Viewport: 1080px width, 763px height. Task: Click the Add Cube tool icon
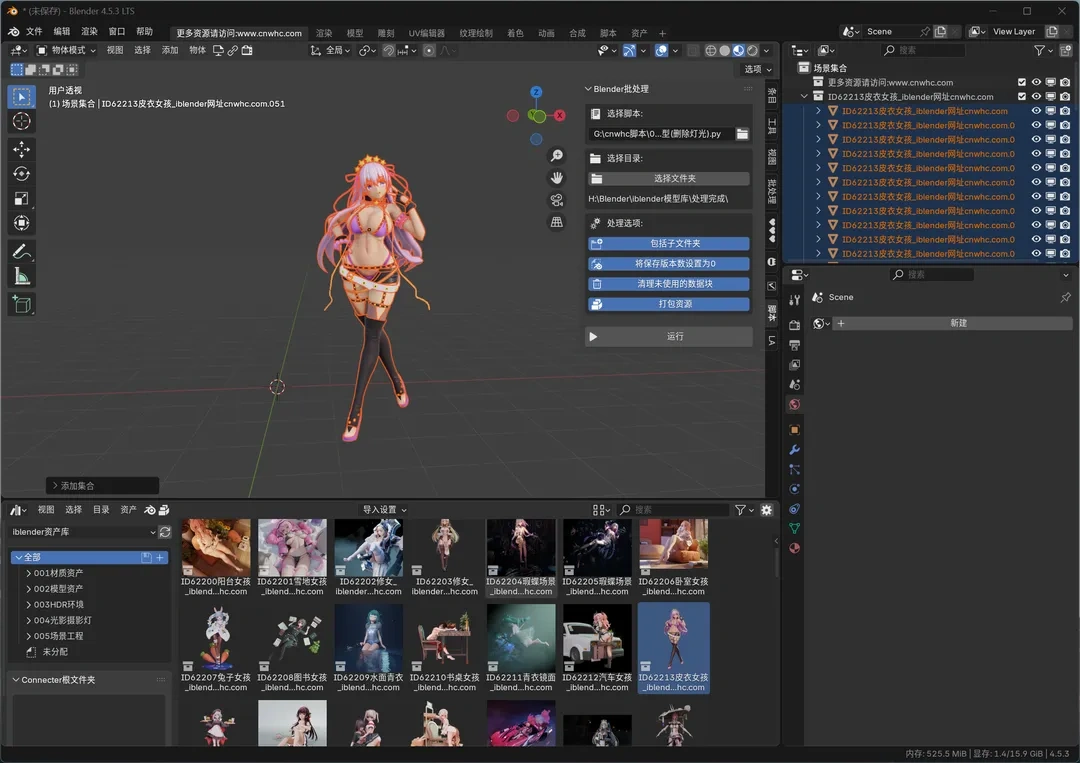[x=21, y=304]
